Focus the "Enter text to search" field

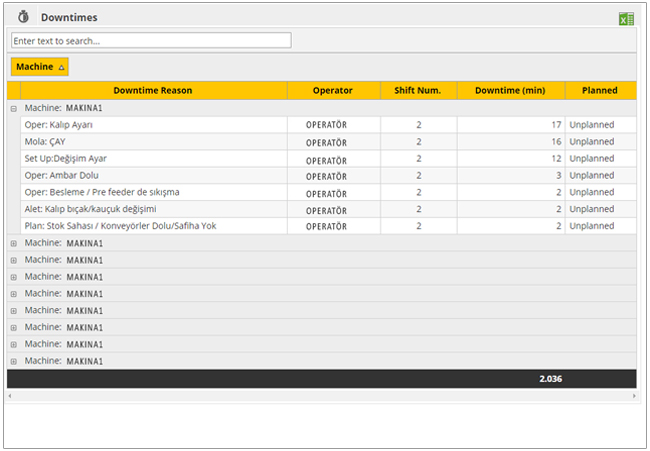pyautogui.click(x=151, y=40)
